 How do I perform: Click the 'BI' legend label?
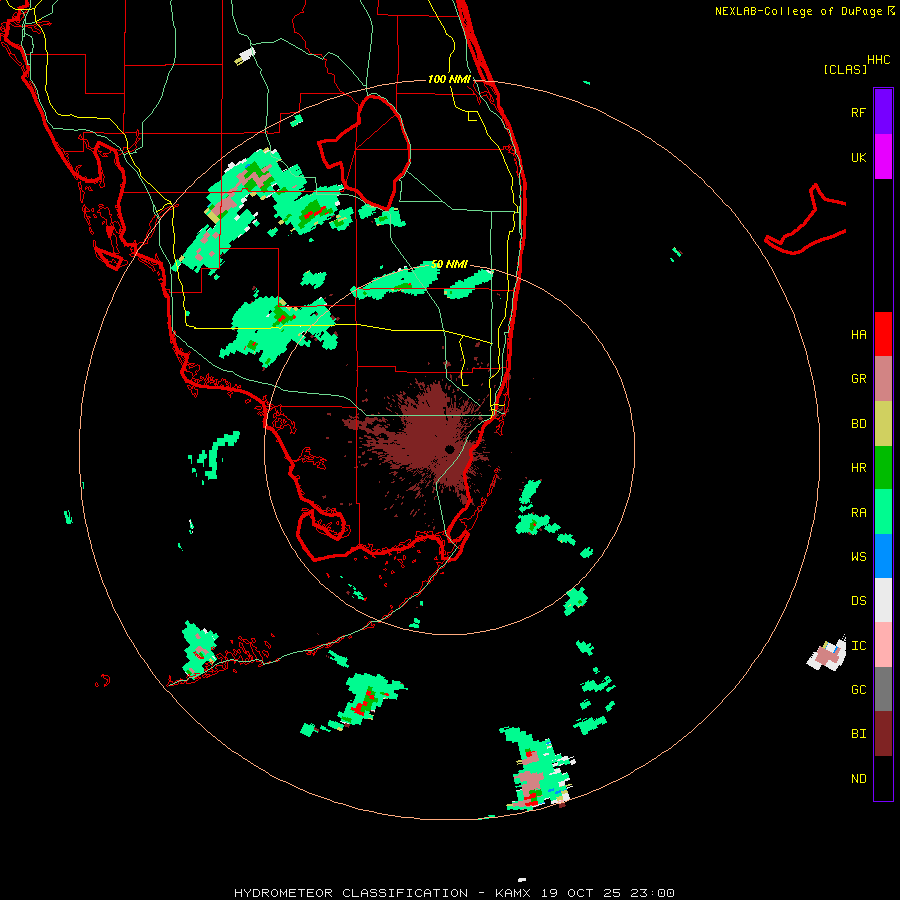(858, 734)
